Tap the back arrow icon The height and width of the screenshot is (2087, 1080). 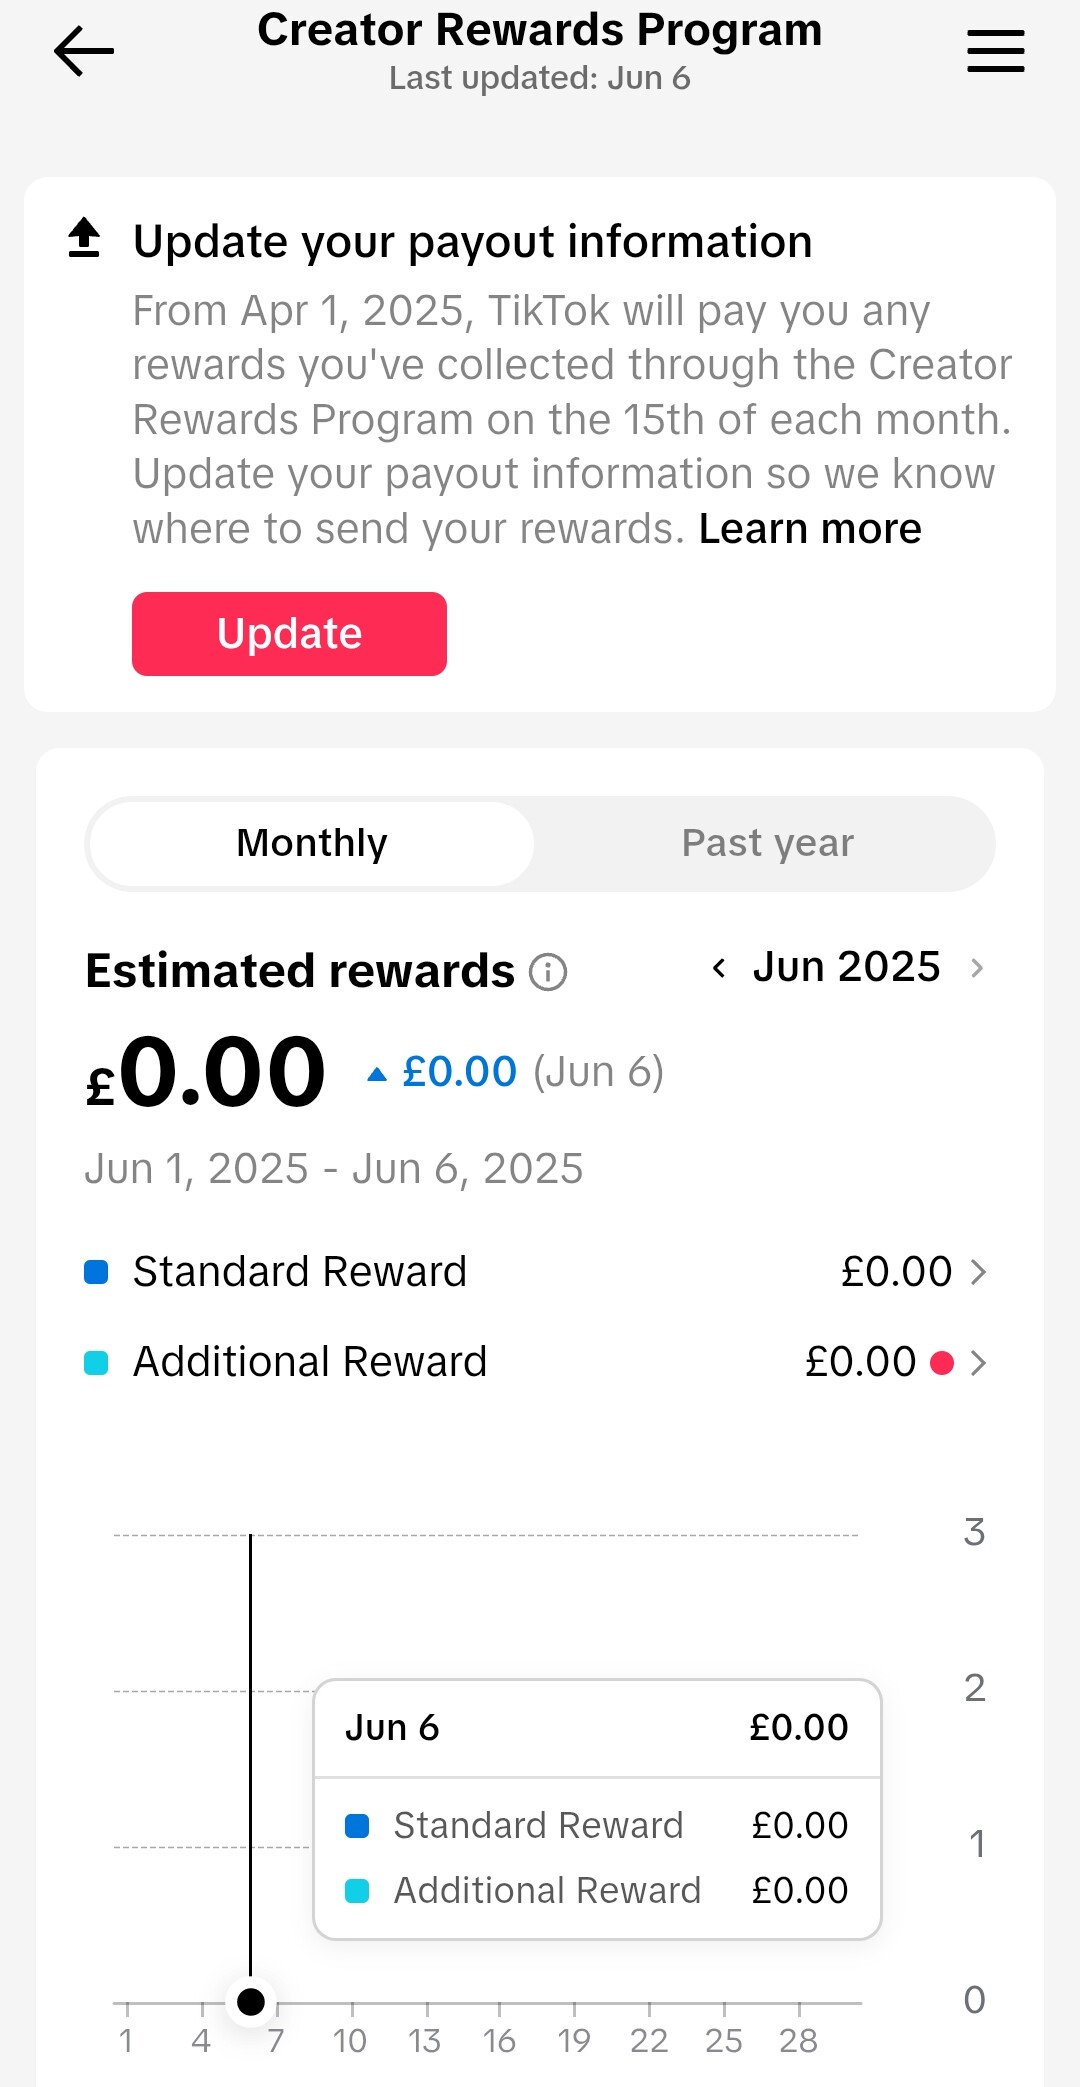pyautogui.click(x=84, y=51)
